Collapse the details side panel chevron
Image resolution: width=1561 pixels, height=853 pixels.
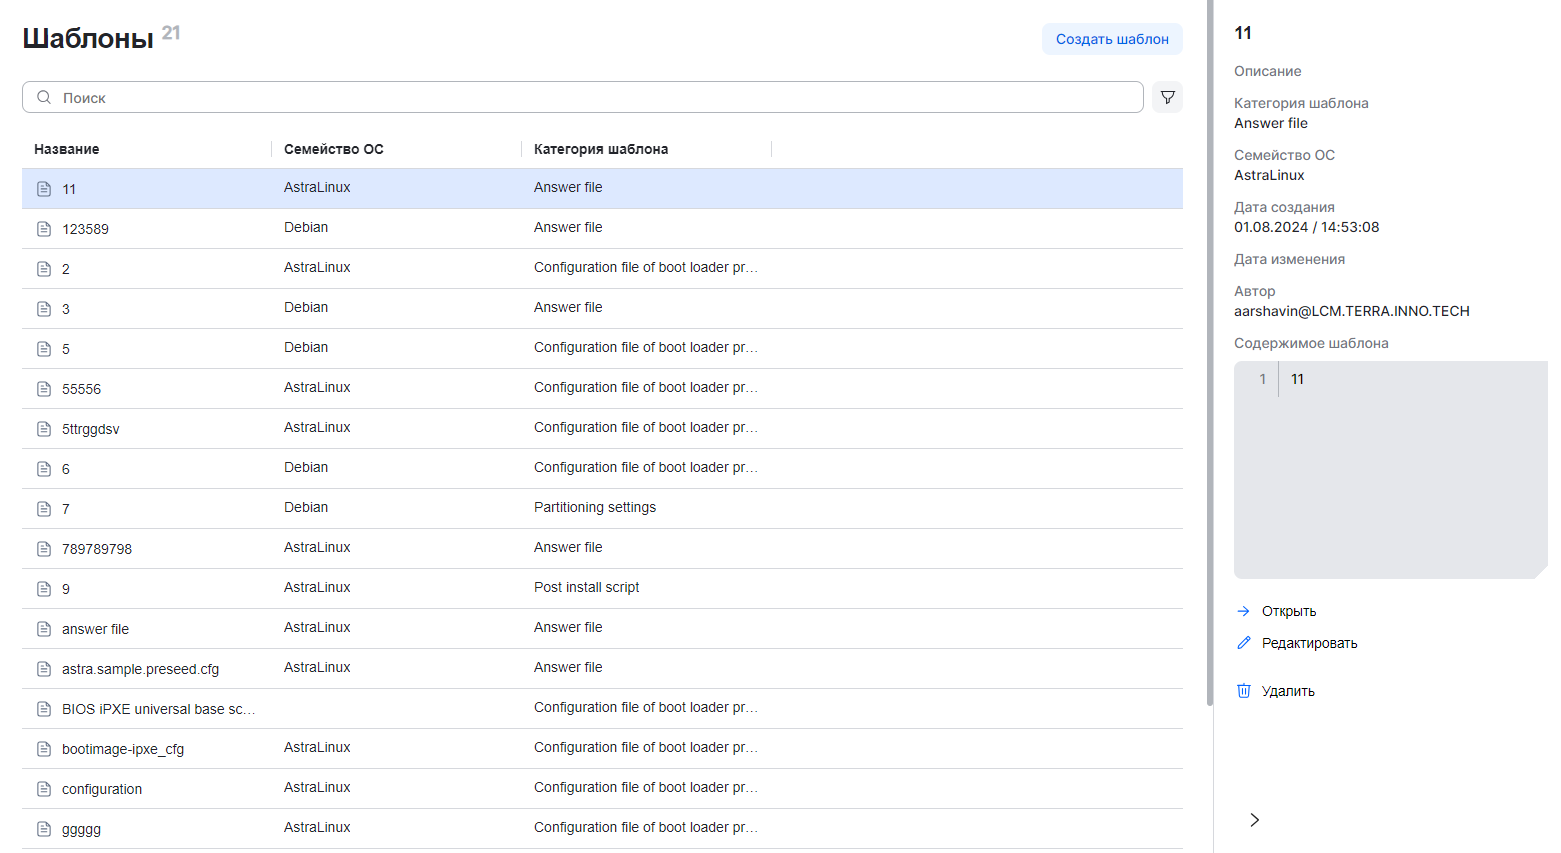coord(1254,820)
